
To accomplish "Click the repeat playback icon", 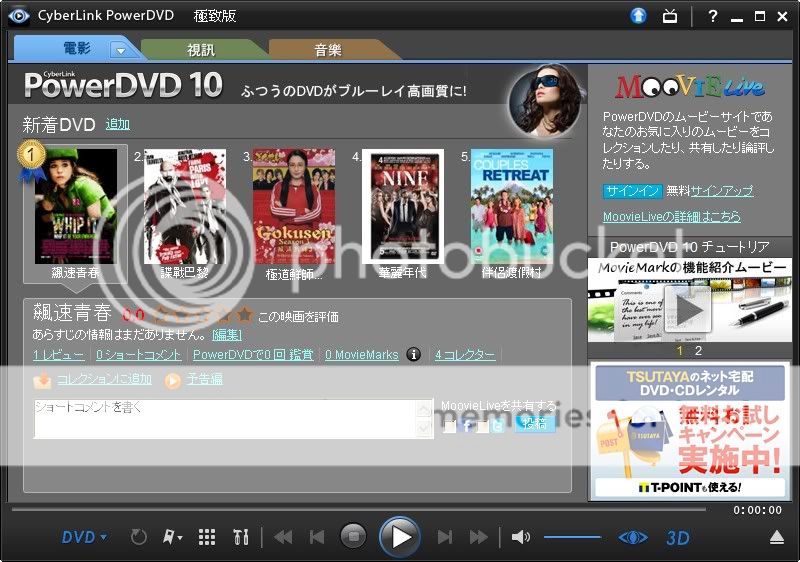I will [138, 537].
